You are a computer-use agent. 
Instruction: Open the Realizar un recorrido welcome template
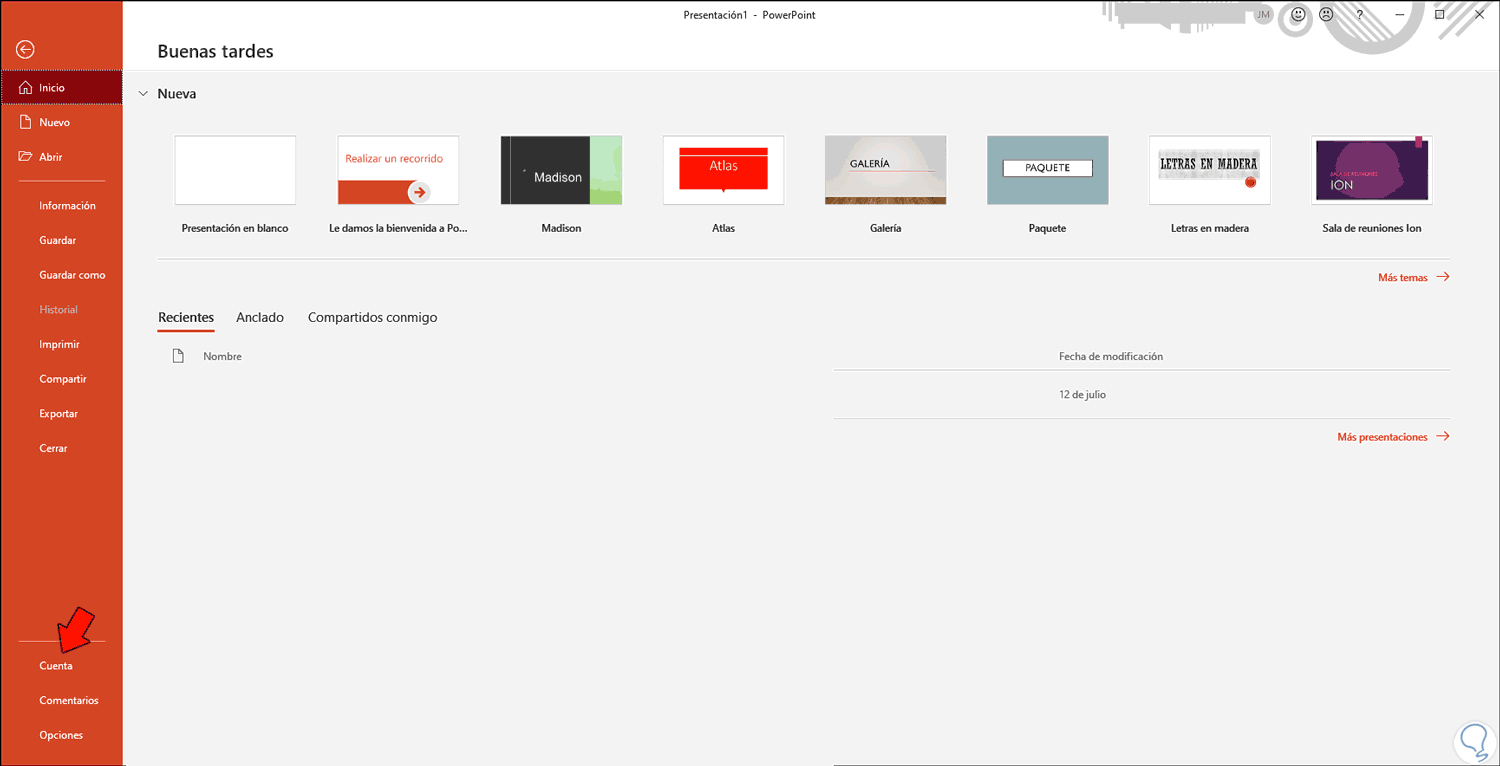tap(398, 171)
